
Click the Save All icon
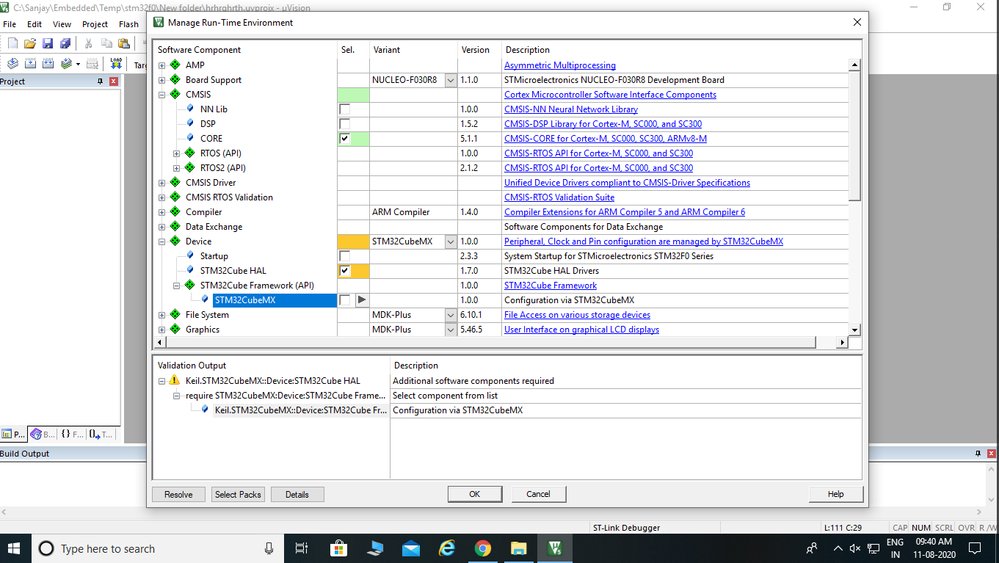click(65, 43)
